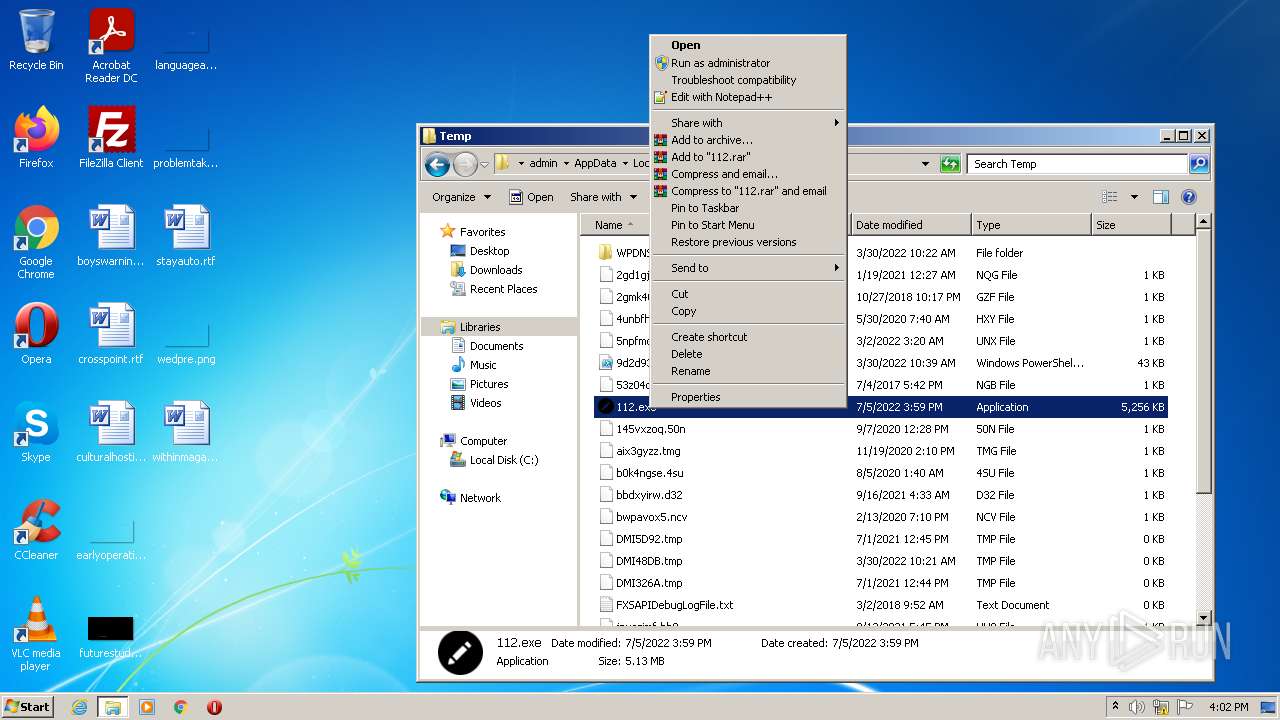Viewport: 1280px width, 720px height.
Task: Choose Add to "112.rar"
Action: pyautogui.click(x=747, y=157)
